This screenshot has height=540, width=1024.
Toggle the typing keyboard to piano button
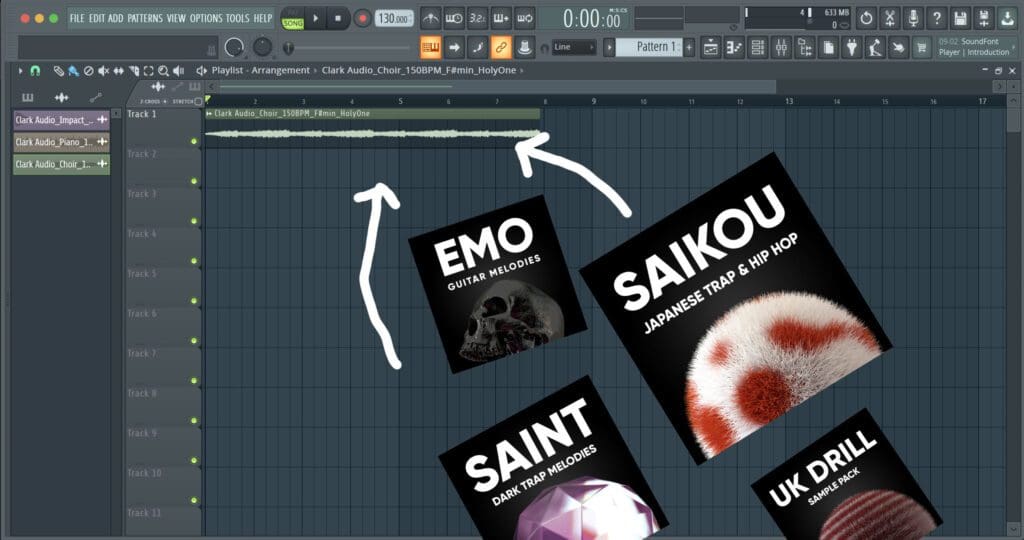[x=430, y=47]
